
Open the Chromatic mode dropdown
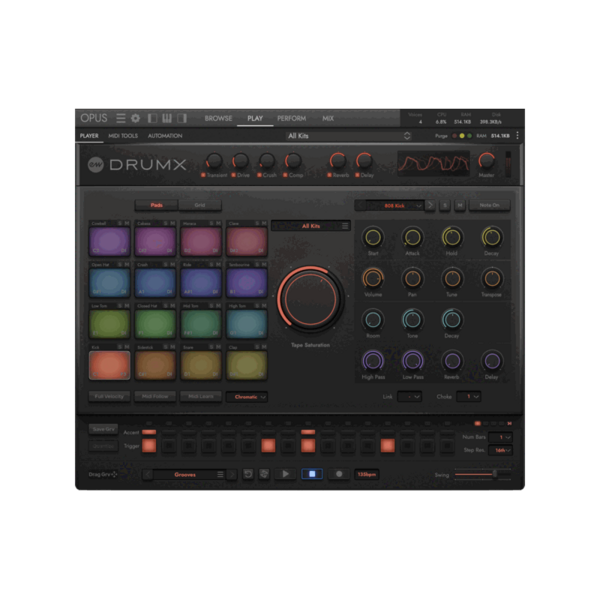tap(247, 397)
